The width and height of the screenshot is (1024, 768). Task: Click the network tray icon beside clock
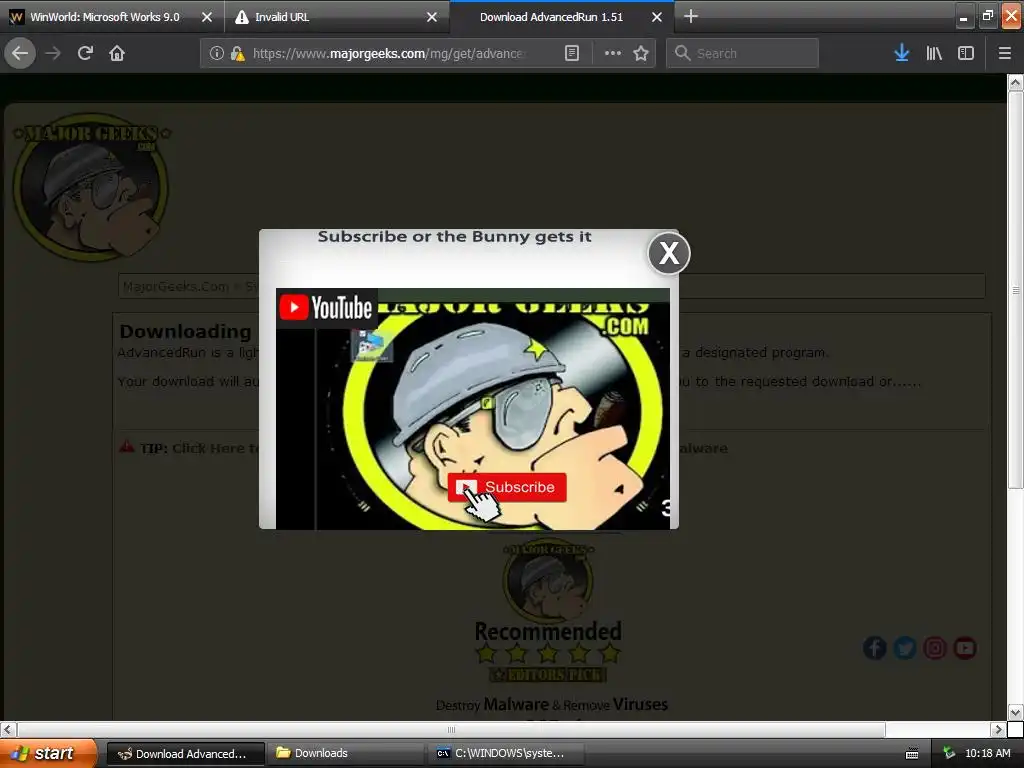[x=949, y=753]
